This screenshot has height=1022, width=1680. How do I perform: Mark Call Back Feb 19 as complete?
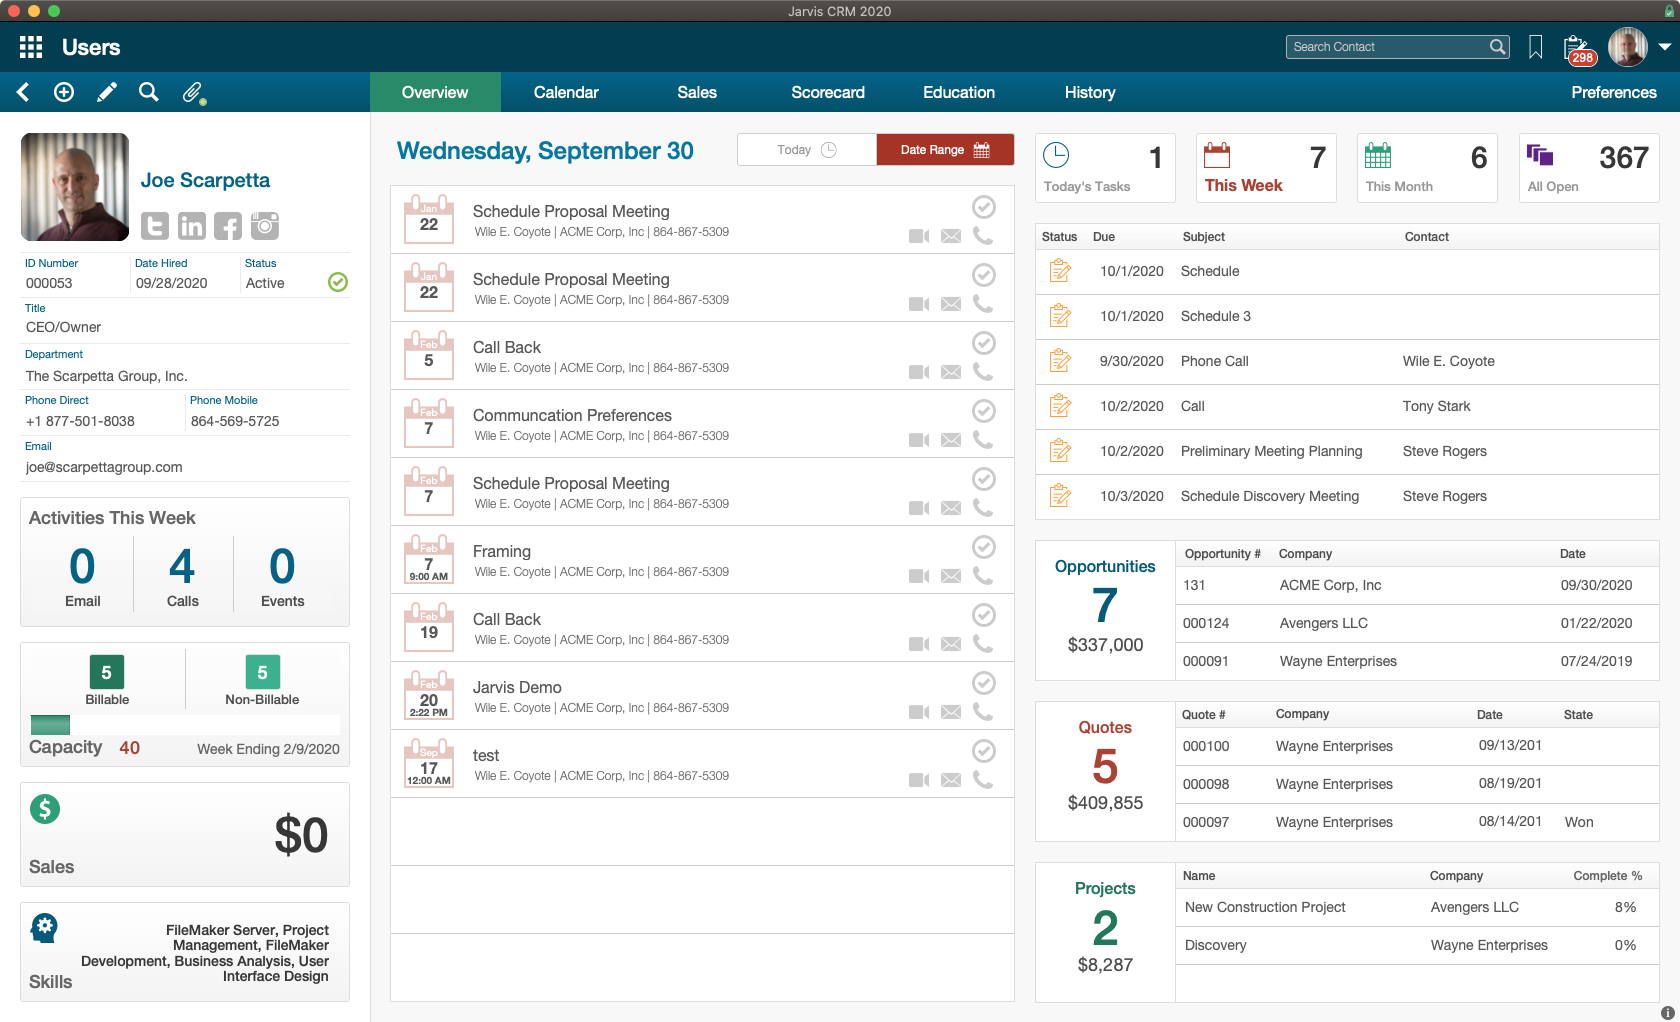click(x=984, y=615)
